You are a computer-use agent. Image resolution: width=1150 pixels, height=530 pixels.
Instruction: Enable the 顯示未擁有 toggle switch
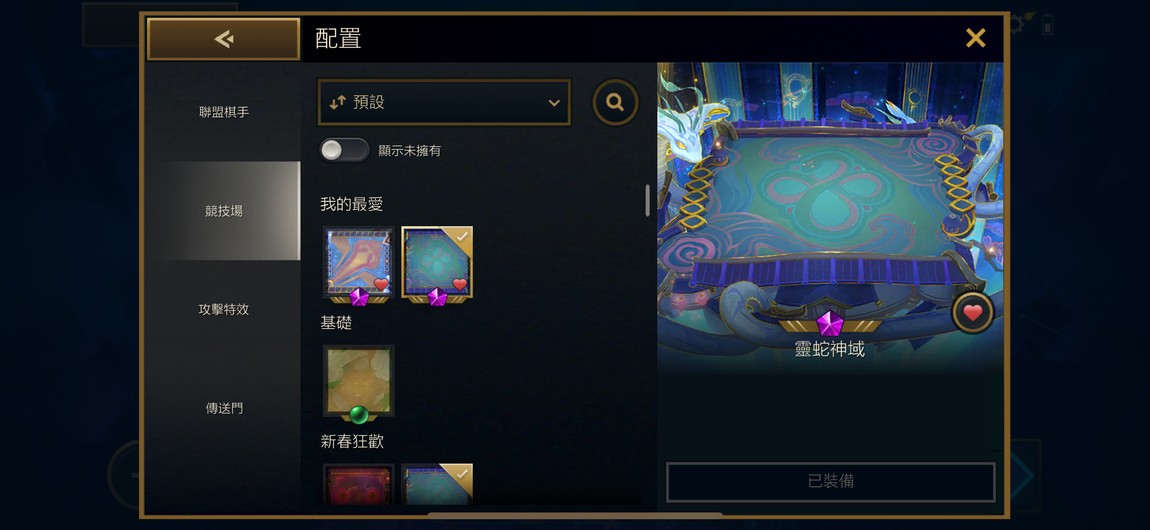[x=344, y=150]
